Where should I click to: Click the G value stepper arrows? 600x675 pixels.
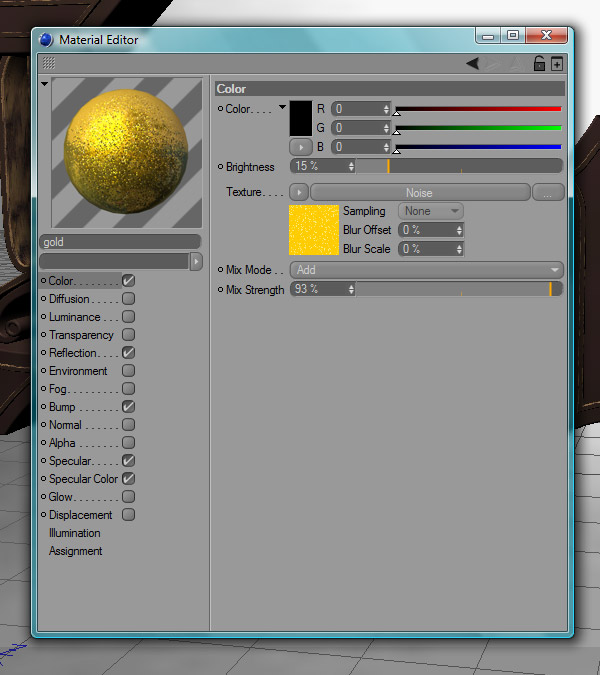coord(386,128)
